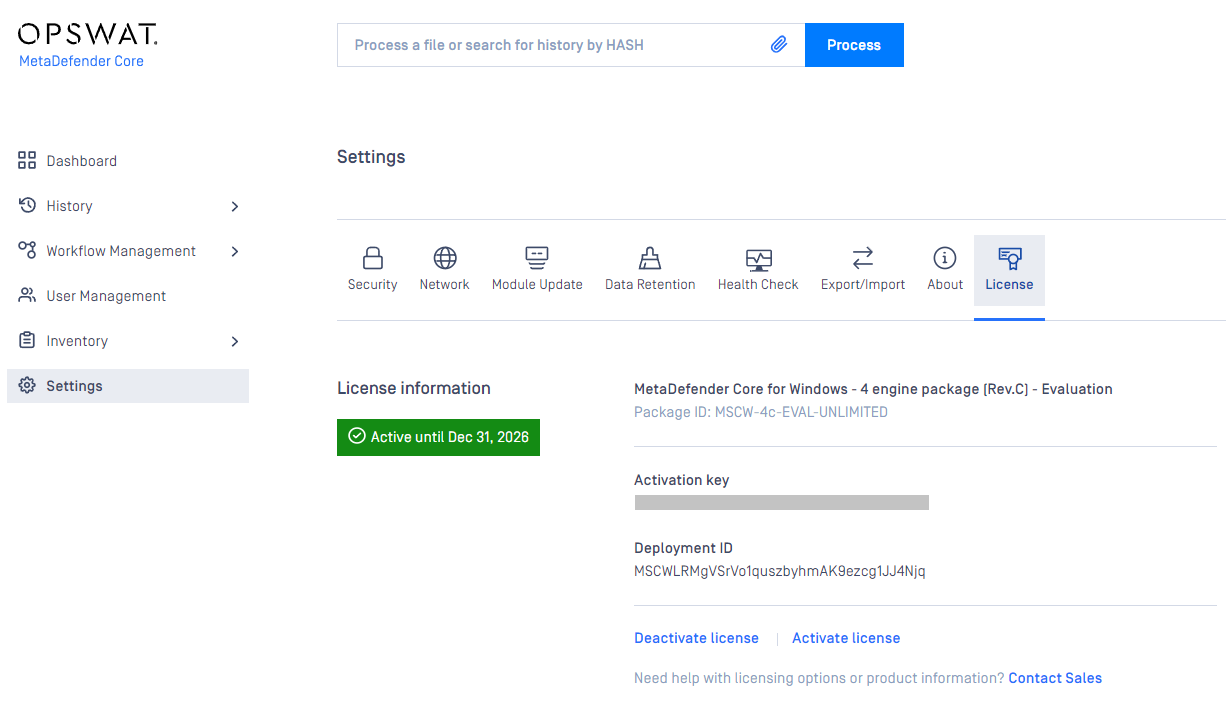Click the Data Retention broom icon

650,259
